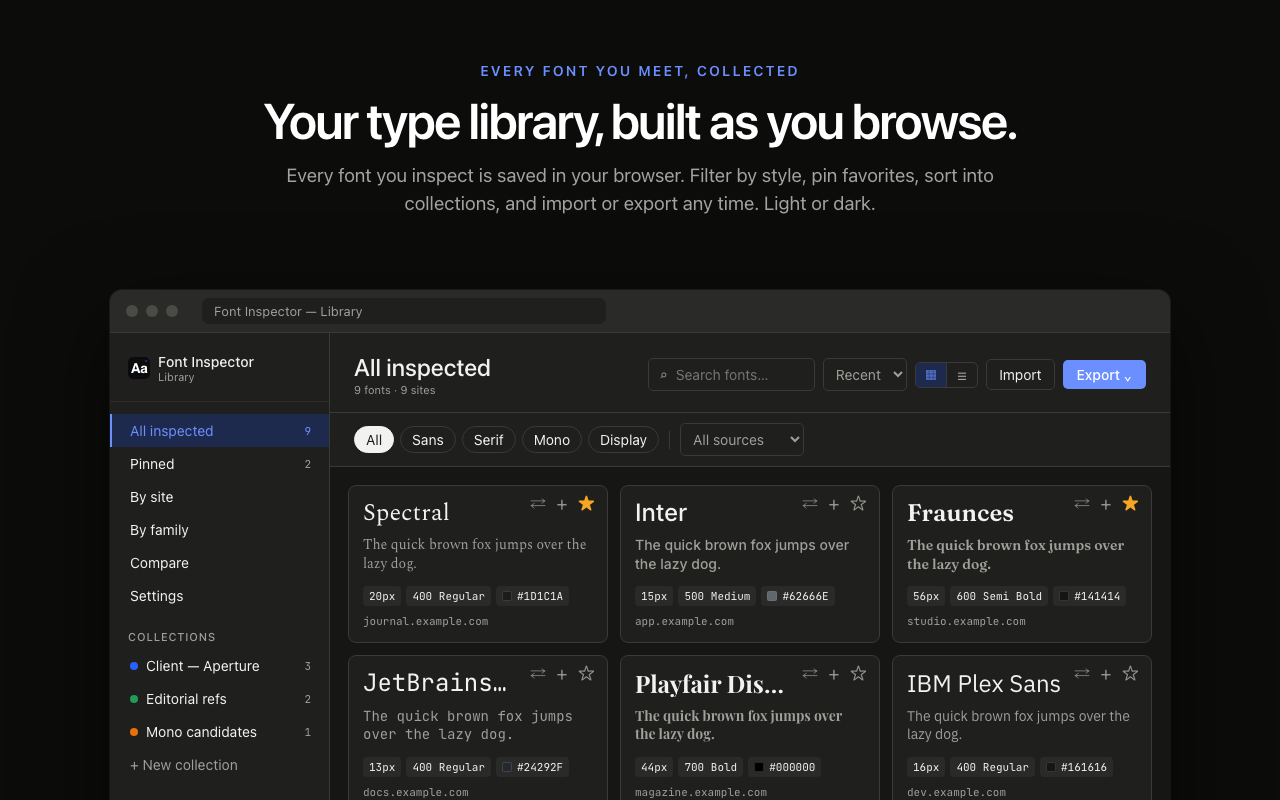
Task: Switch to grid view layout
Action: point(931,375)
